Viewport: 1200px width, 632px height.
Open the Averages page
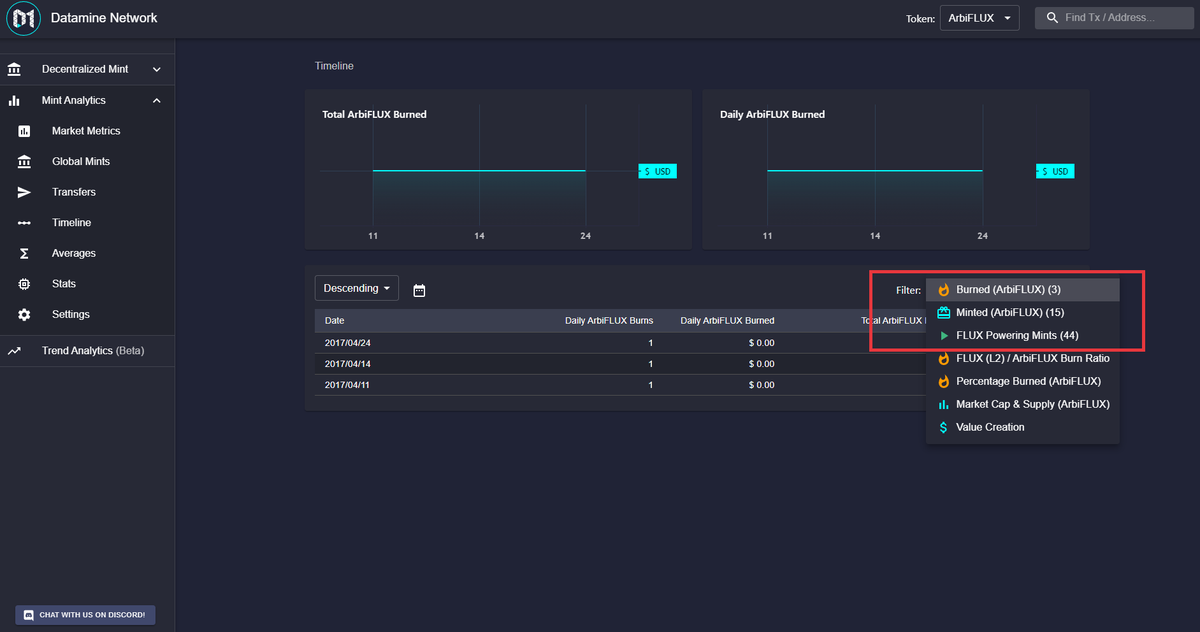click(x=87, y=253)
